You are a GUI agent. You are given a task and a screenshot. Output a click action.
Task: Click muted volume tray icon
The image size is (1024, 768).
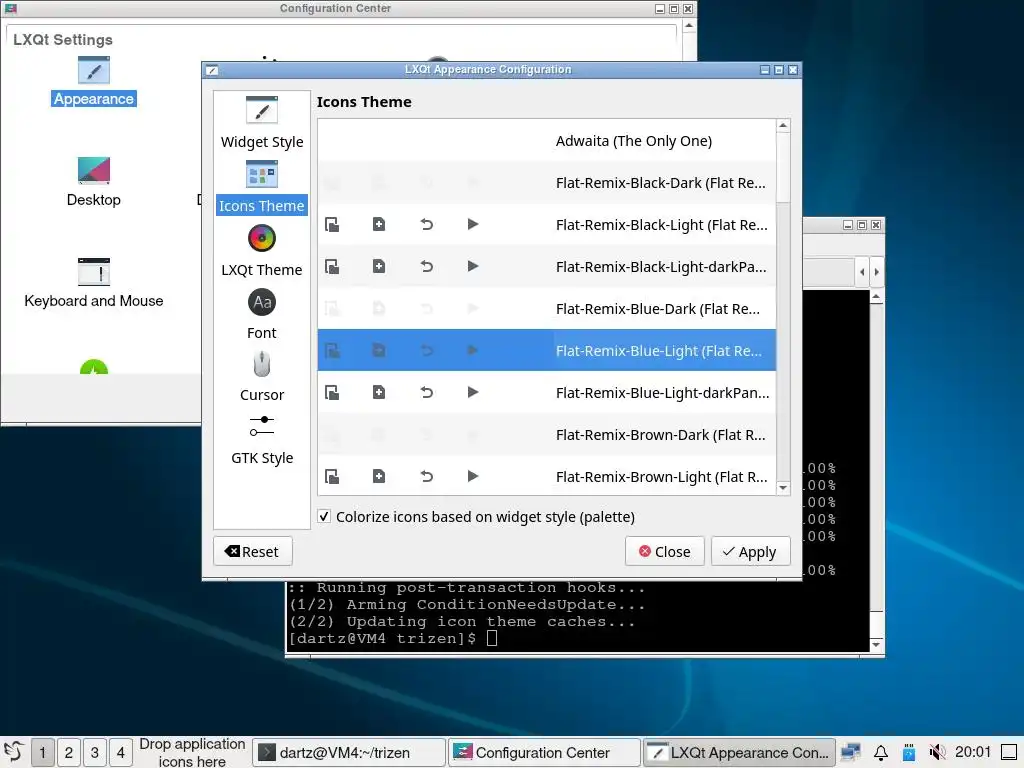pos(937,752)
